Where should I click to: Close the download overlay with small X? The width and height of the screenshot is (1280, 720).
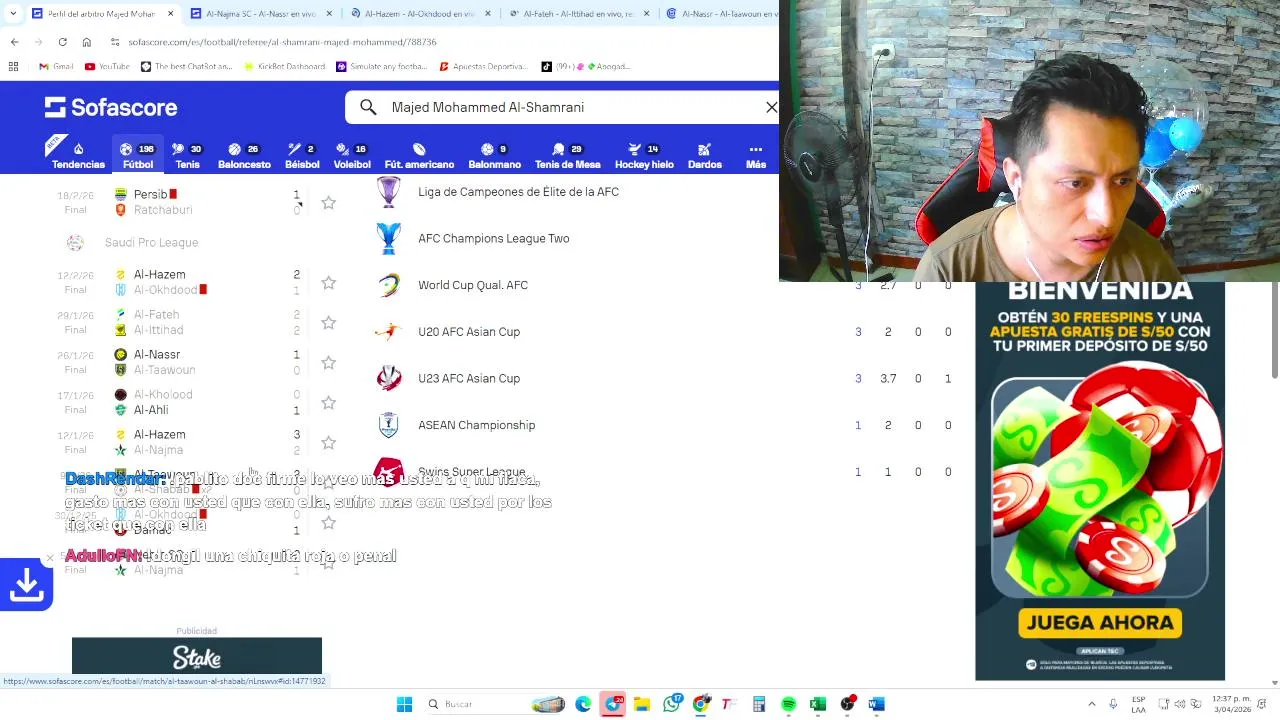coord(49,558)
